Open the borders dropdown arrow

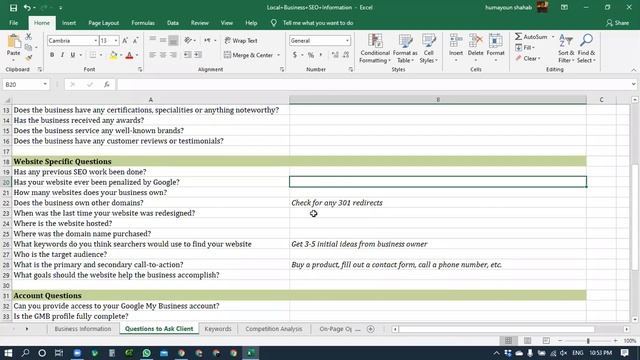[101, 55]
